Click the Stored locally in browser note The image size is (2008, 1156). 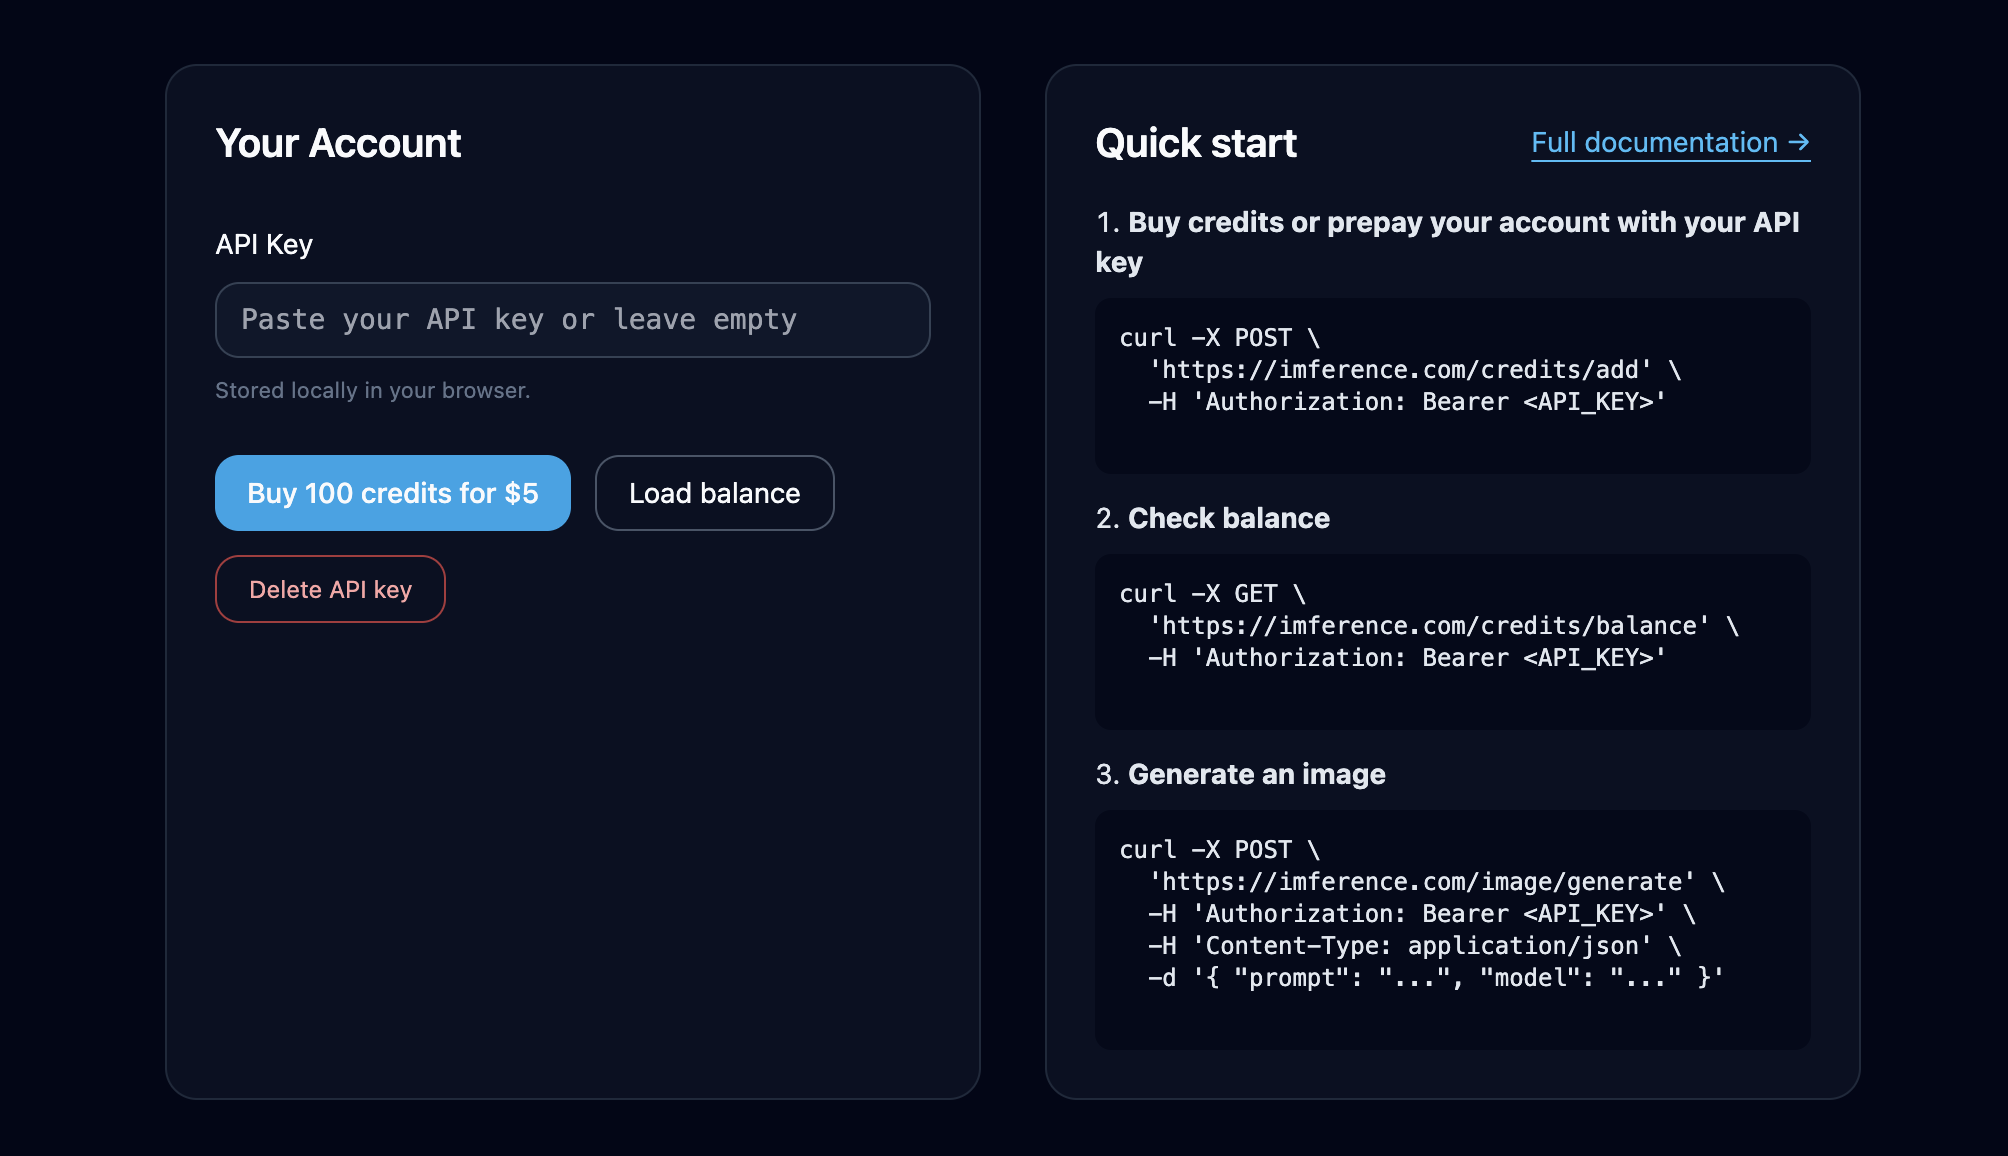pos(372,391)
